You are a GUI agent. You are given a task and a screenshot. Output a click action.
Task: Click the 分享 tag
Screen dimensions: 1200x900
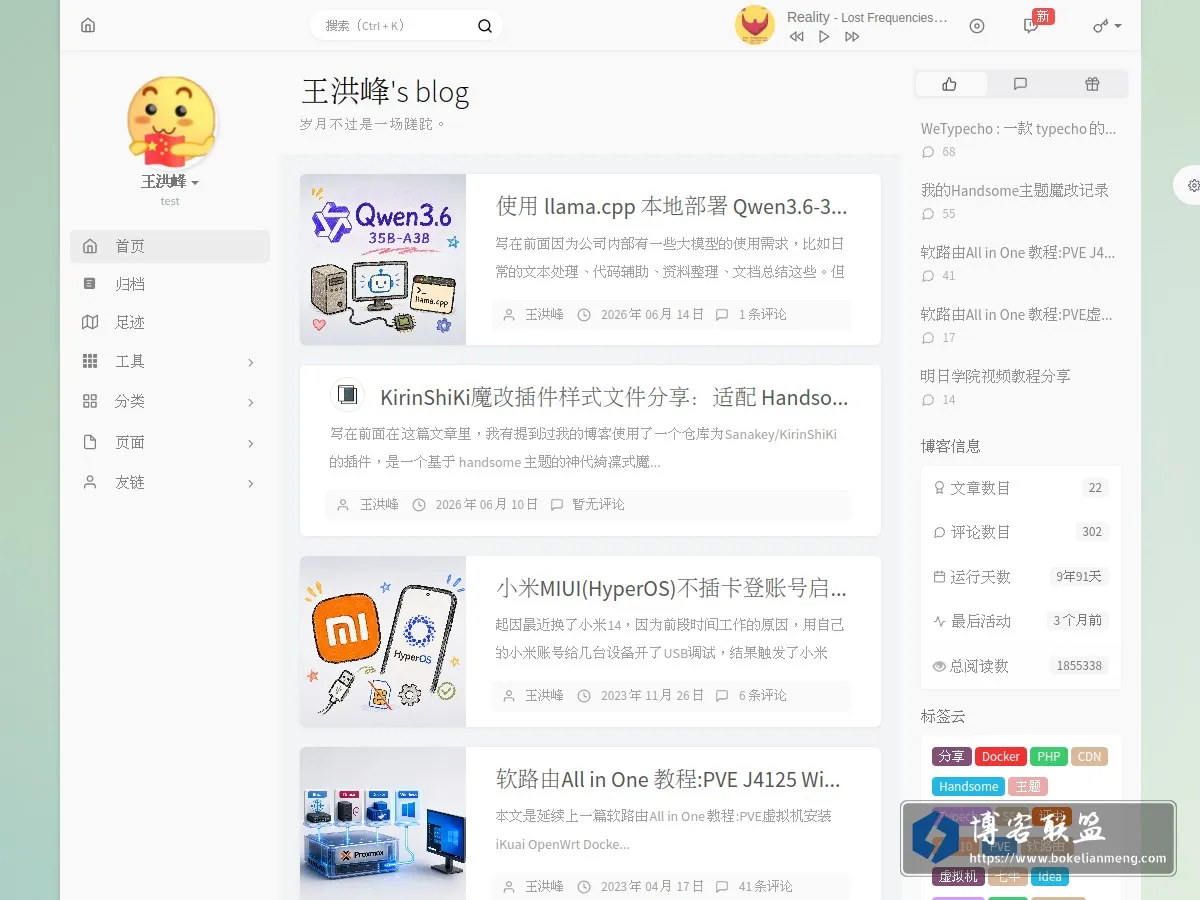click(x=951, y=757)
